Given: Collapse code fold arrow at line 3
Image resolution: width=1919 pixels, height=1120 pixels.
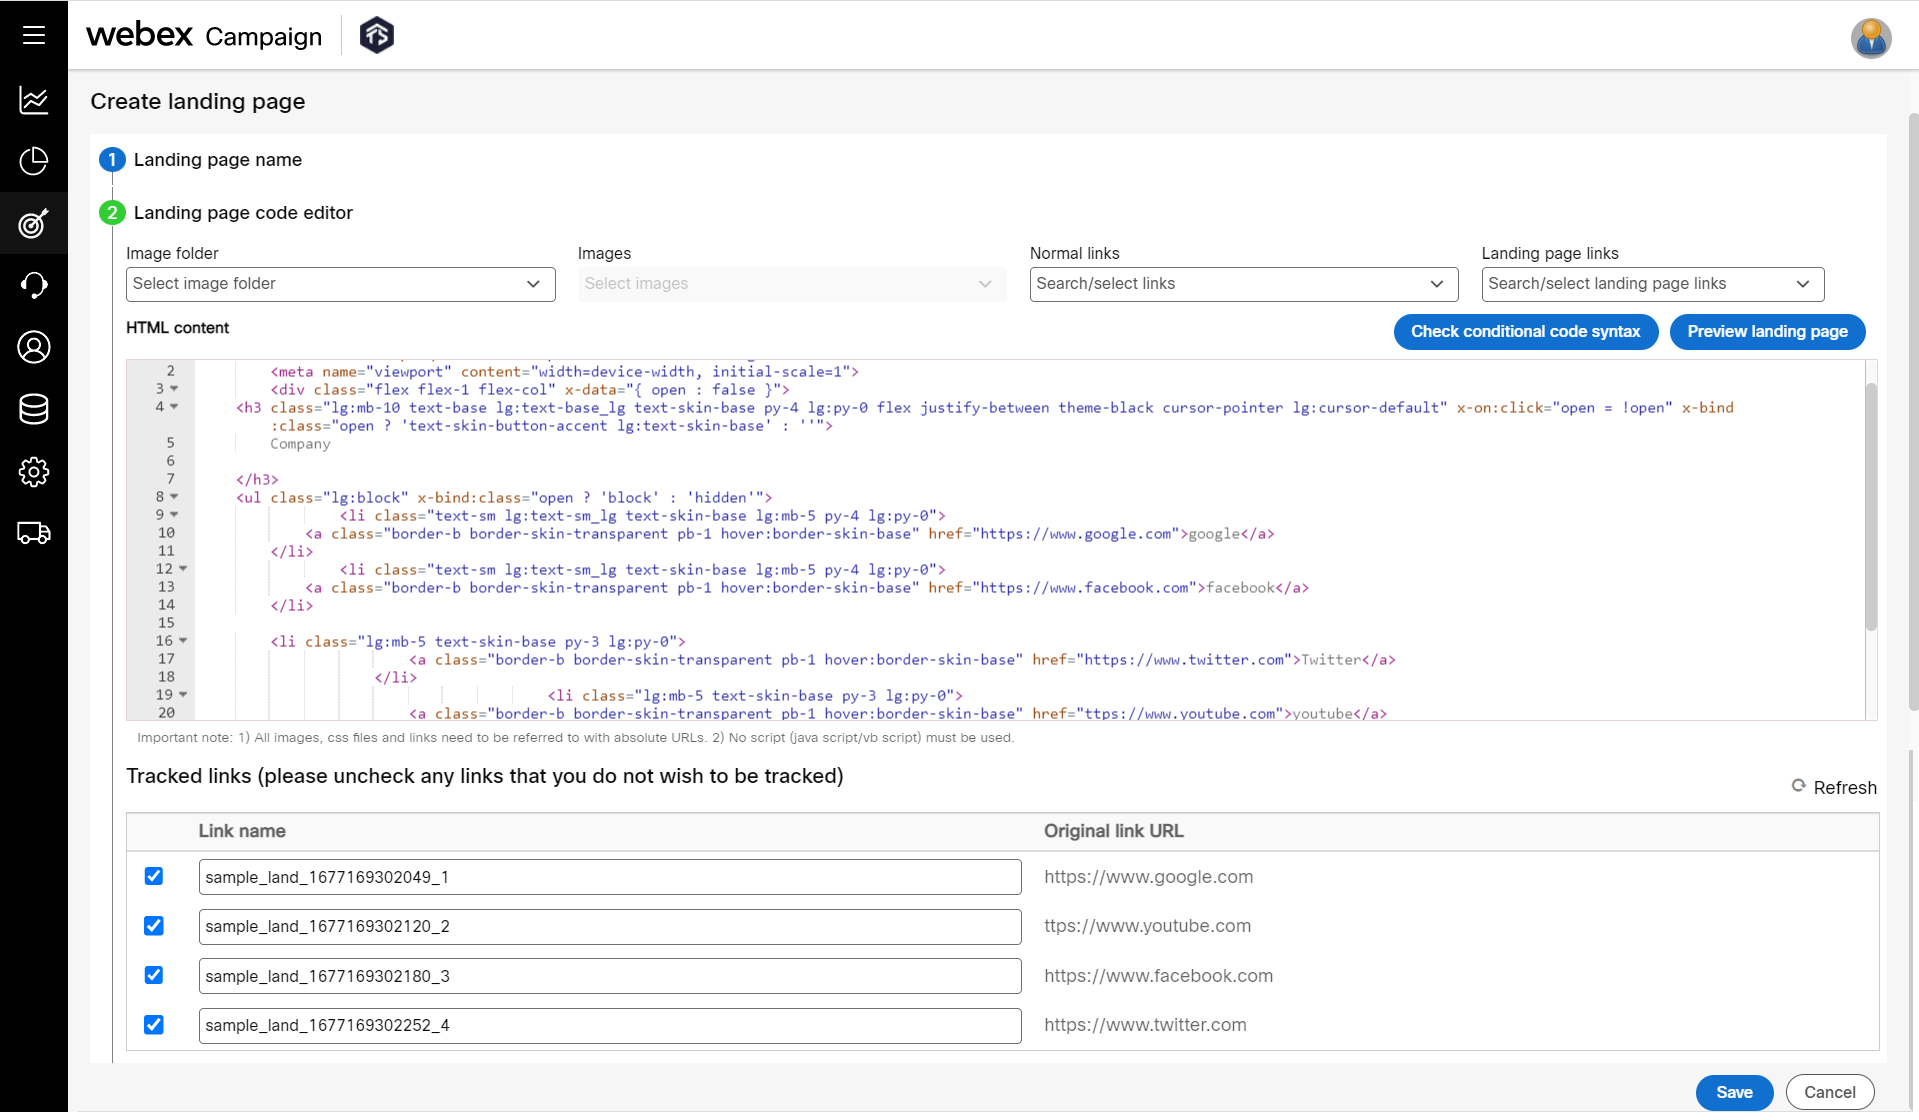Looking at the screenshot, I should click(x=174, y=389).
